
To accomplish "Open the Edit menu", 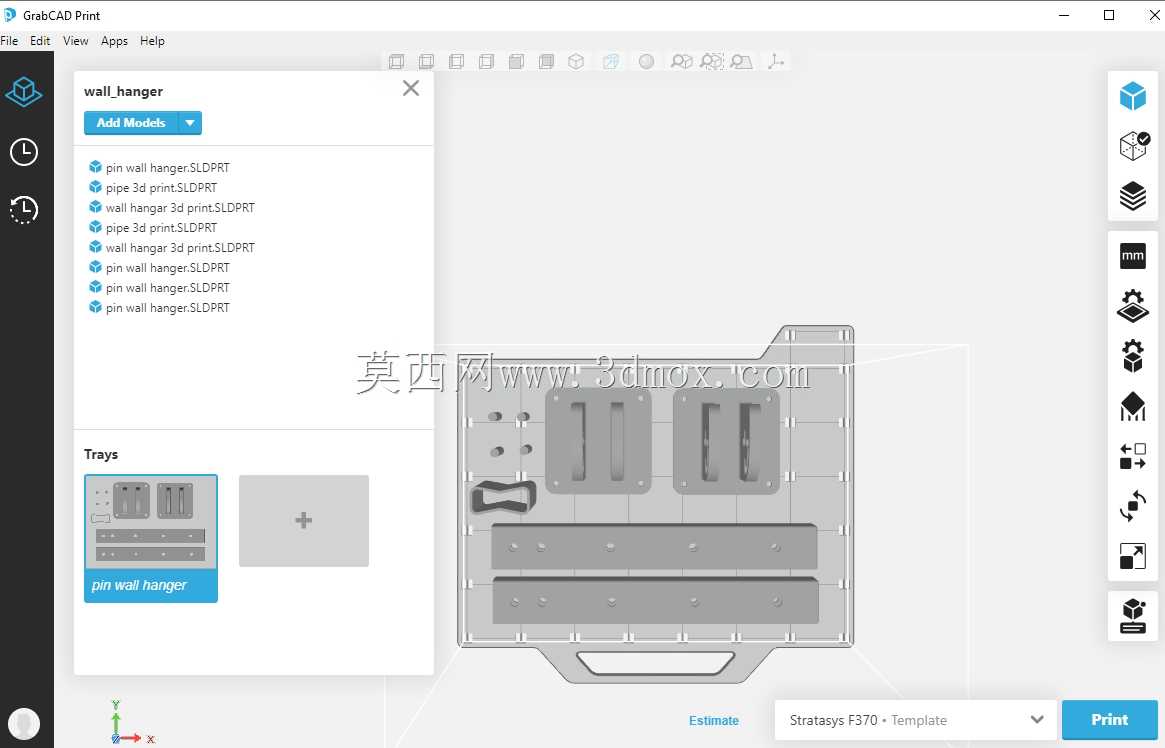I will (40, 41).
